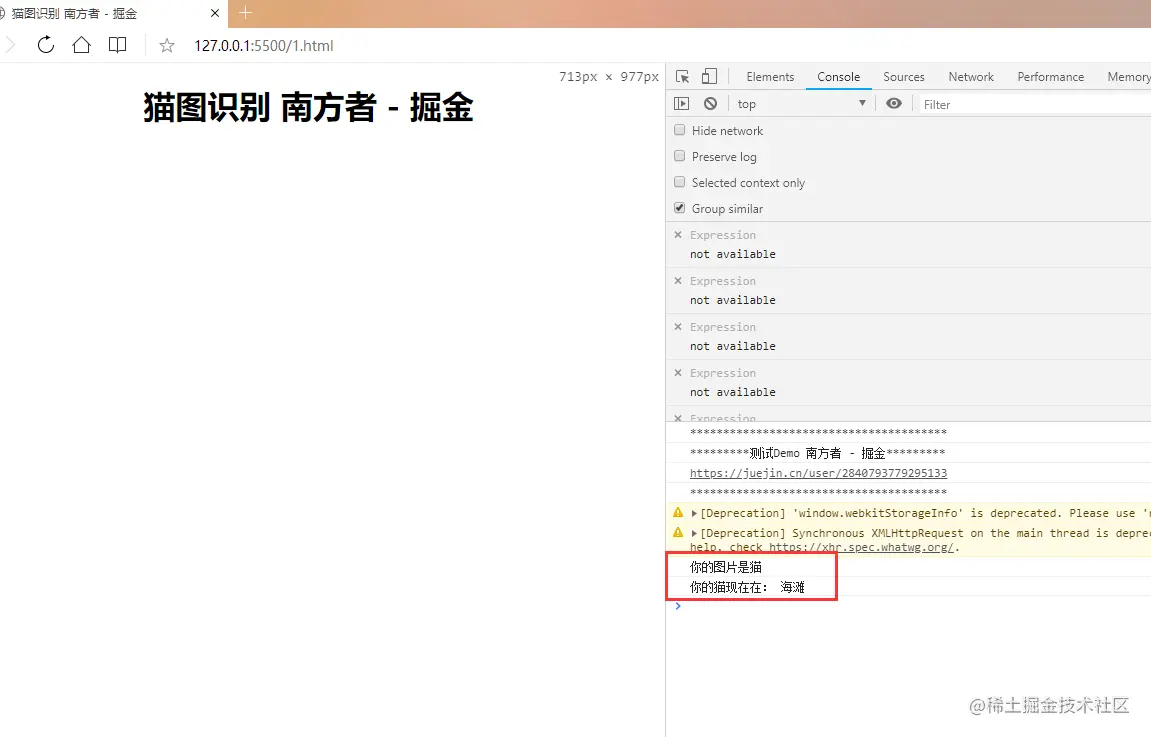Select the Console tab

[838, 76]
